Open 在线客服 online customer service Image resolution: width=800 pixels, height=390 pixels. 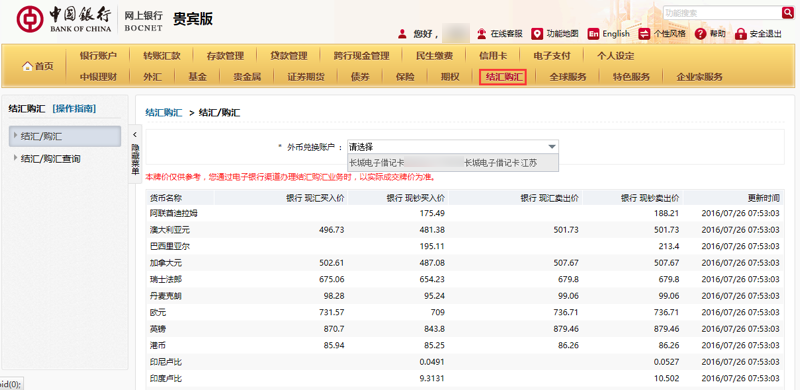coord(499,34)
